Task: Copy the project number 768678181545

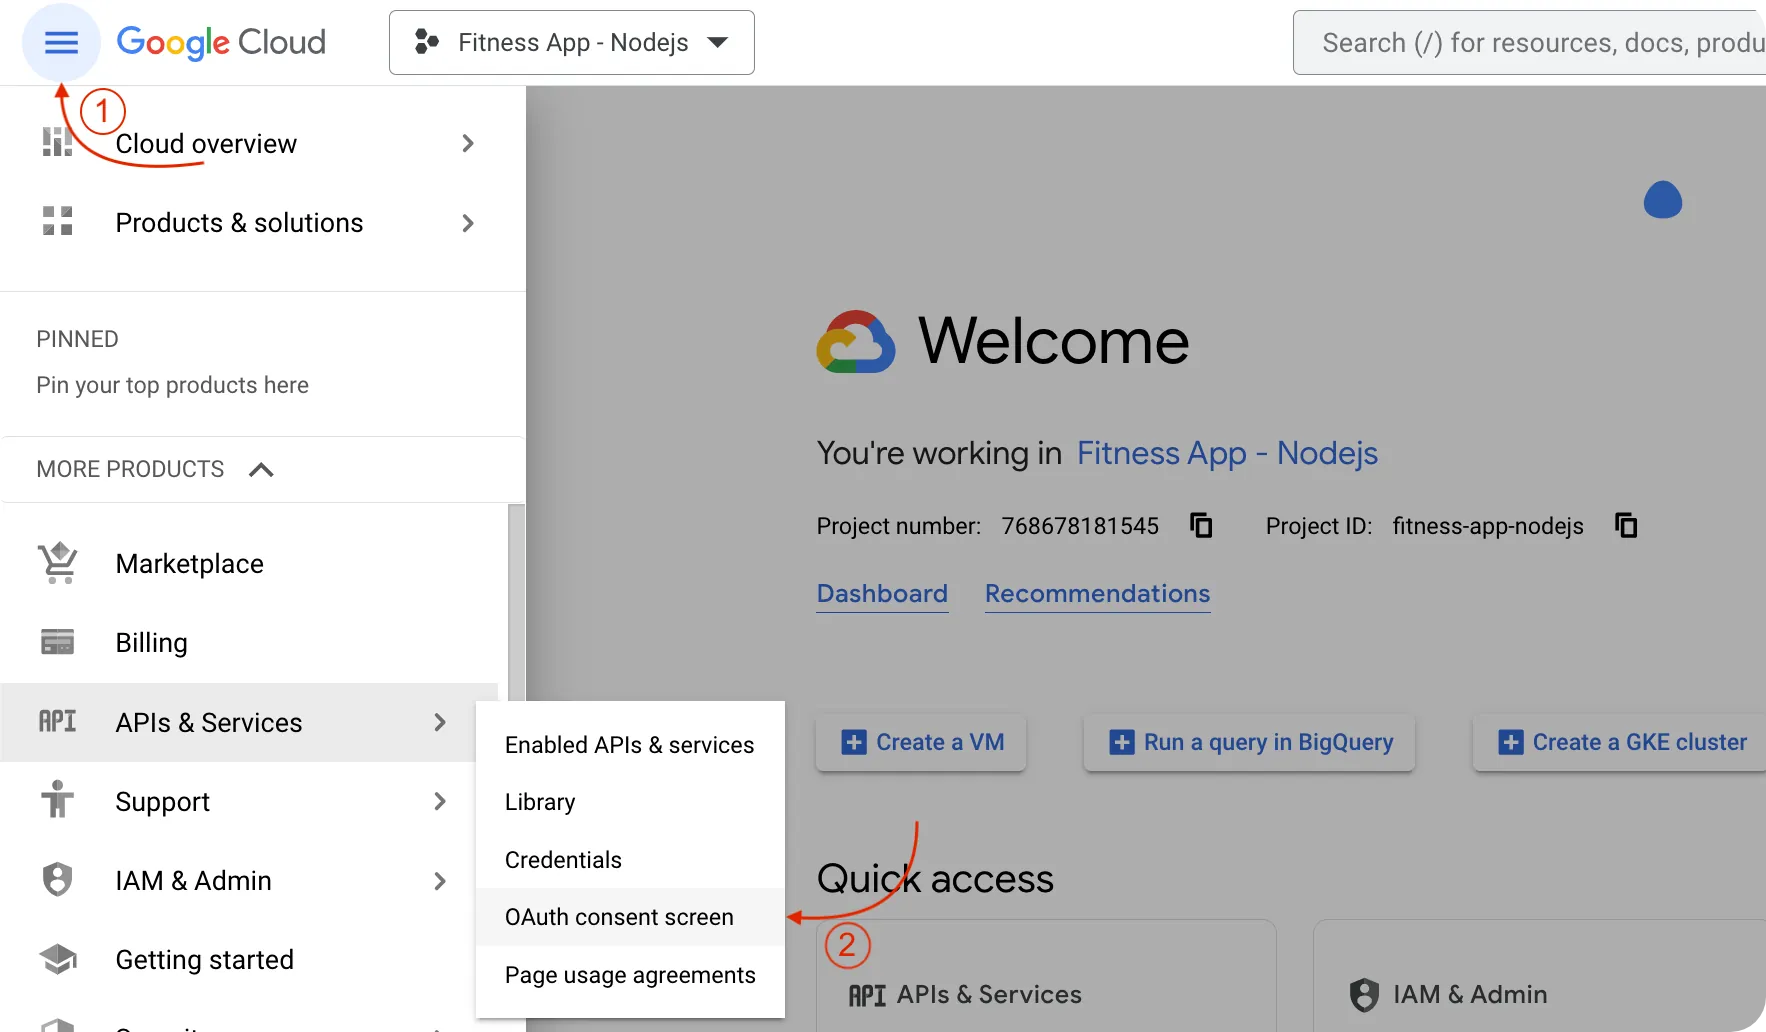Action: pos(1201,525)
